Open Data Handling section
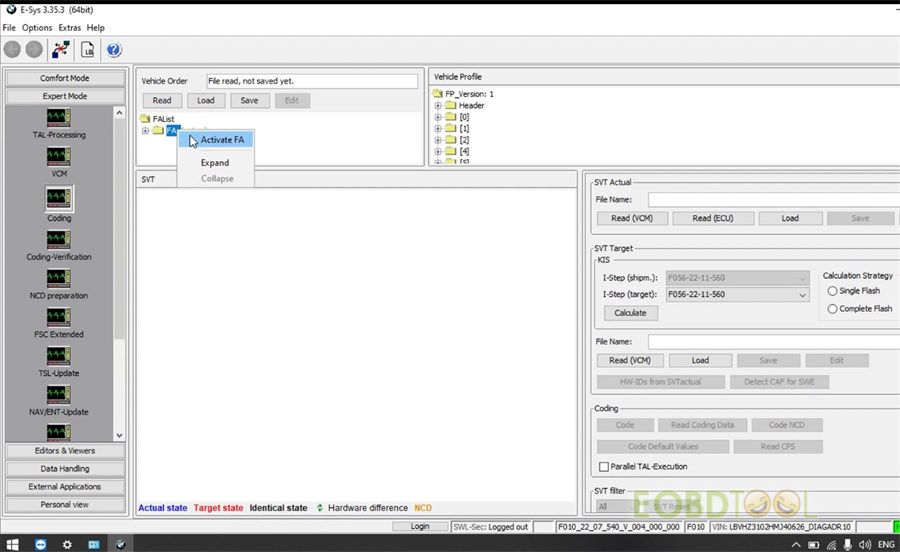This screenshot has height=552, width=900. click(x=65, y=469)
